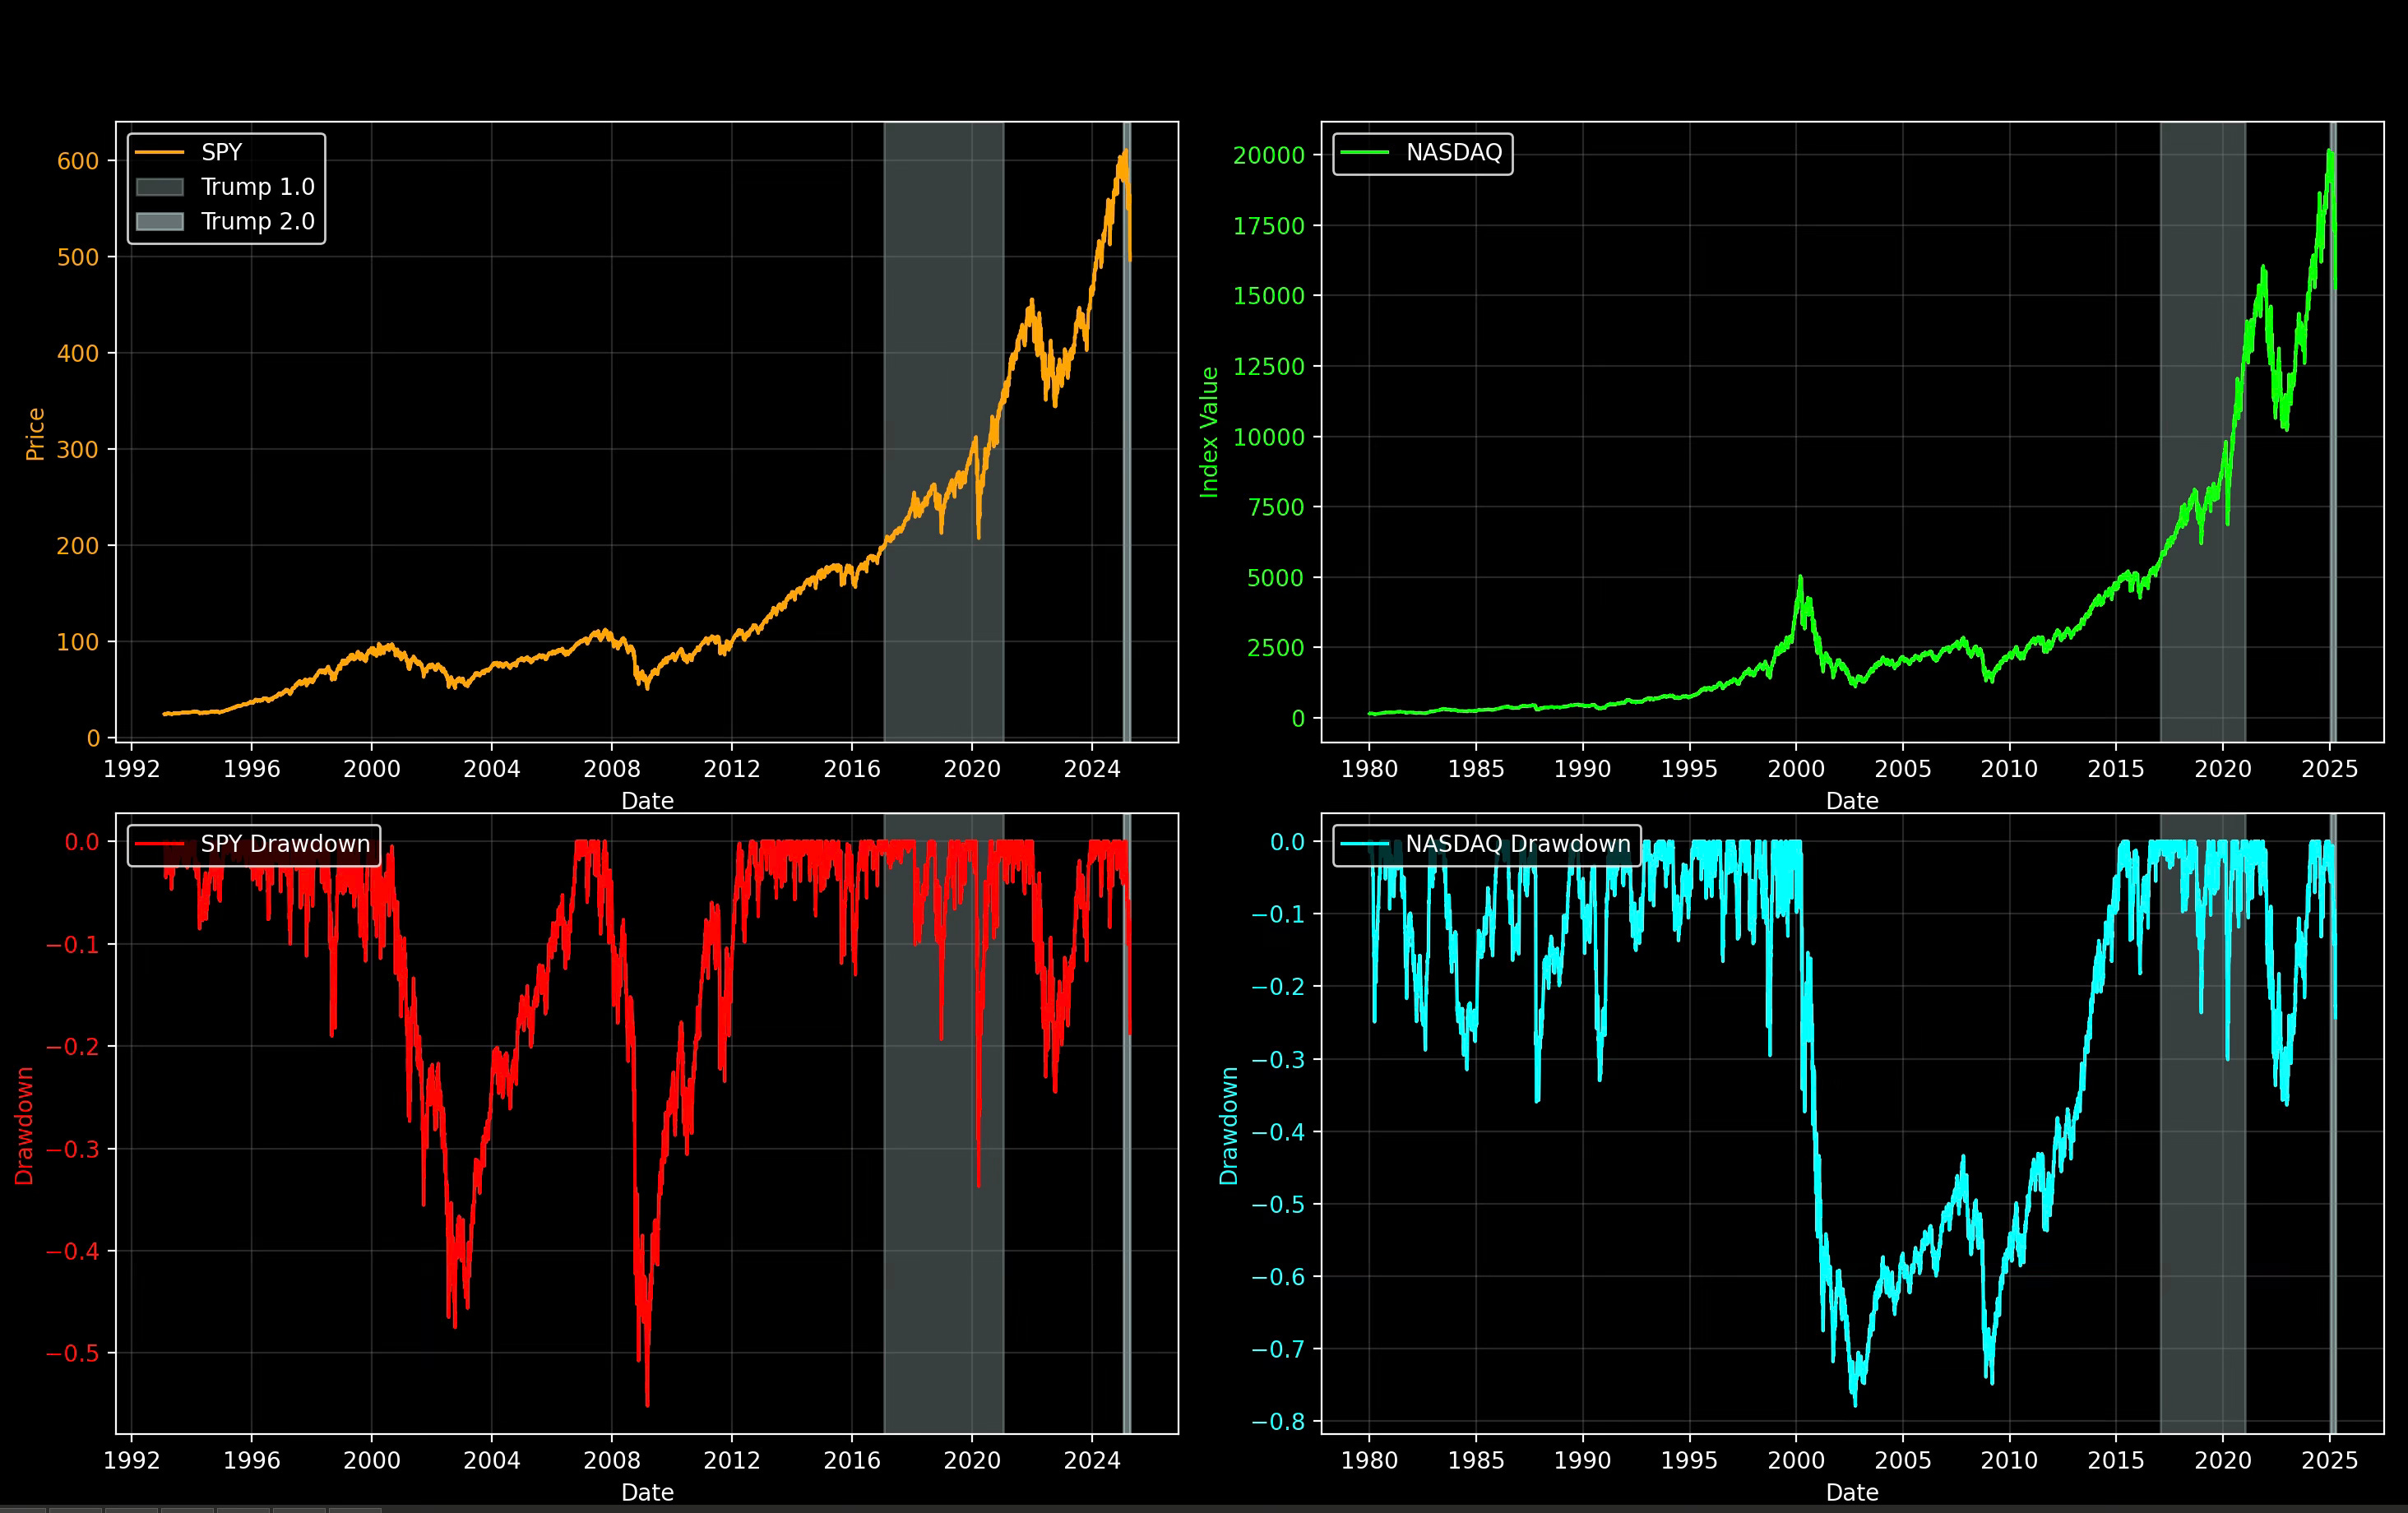
Task: Click the 2020 tick under the SPY price chart
Action: [971, 769]
